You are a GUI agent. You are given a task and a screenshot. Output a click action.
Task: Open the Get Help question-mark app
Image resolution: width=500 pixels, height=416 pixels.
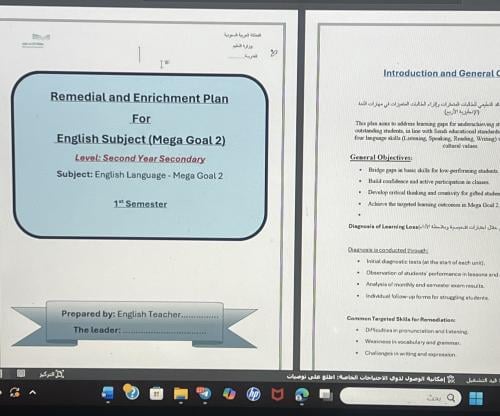131,392
